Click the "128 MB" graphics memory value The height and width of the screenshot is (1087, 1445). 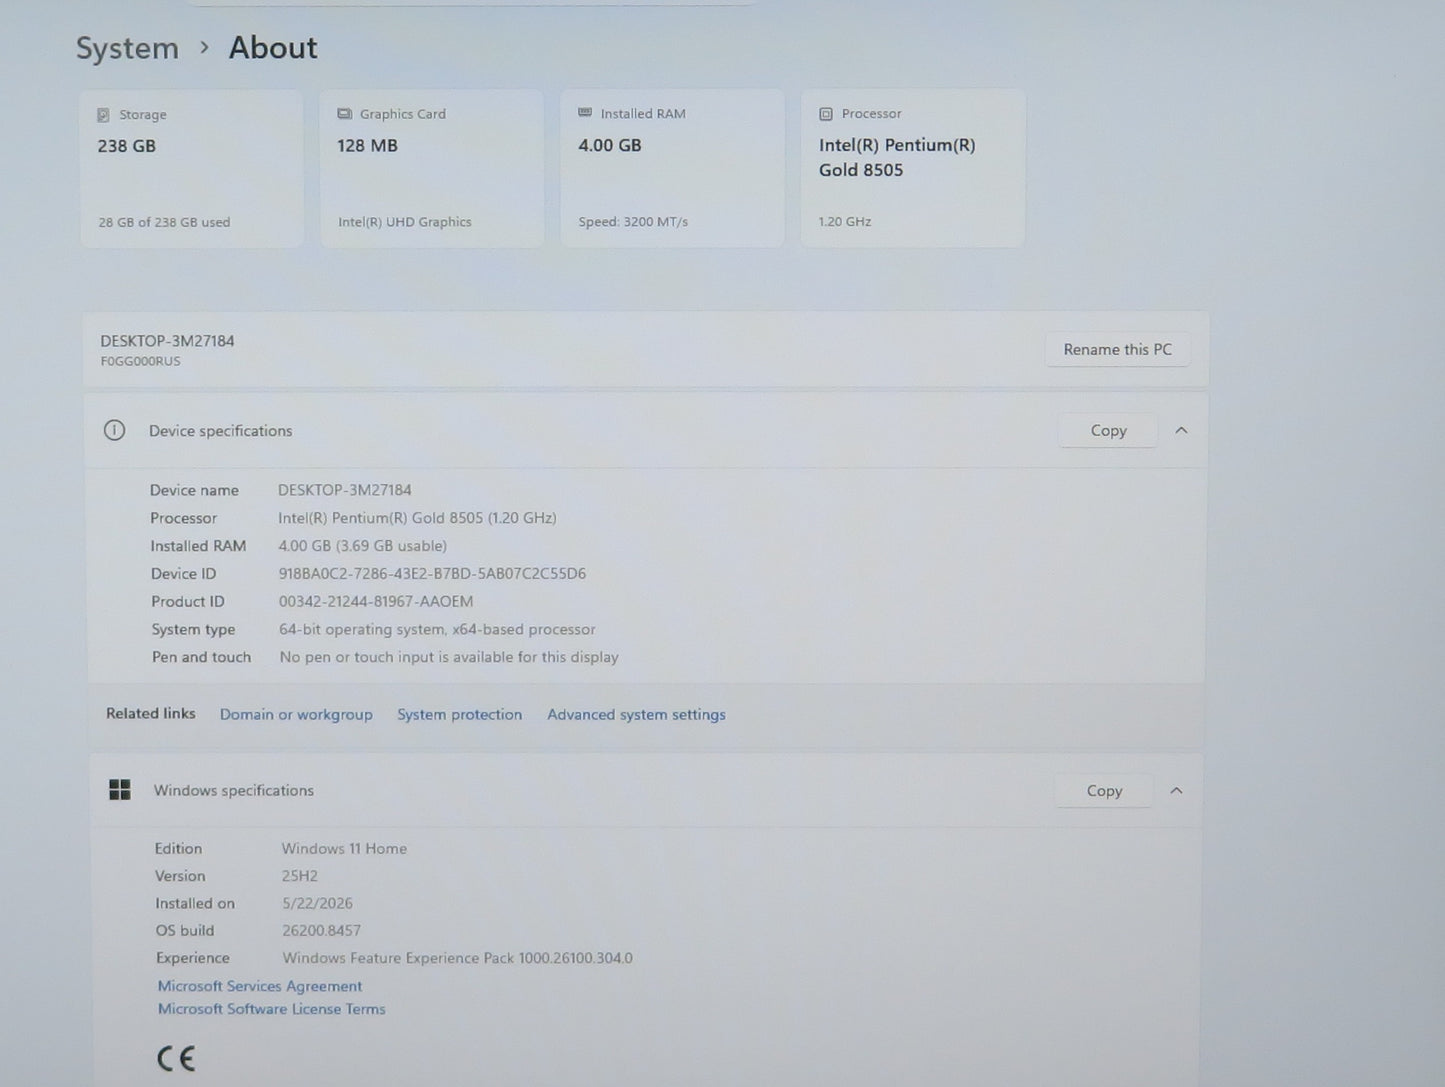(x=367, y=145)
